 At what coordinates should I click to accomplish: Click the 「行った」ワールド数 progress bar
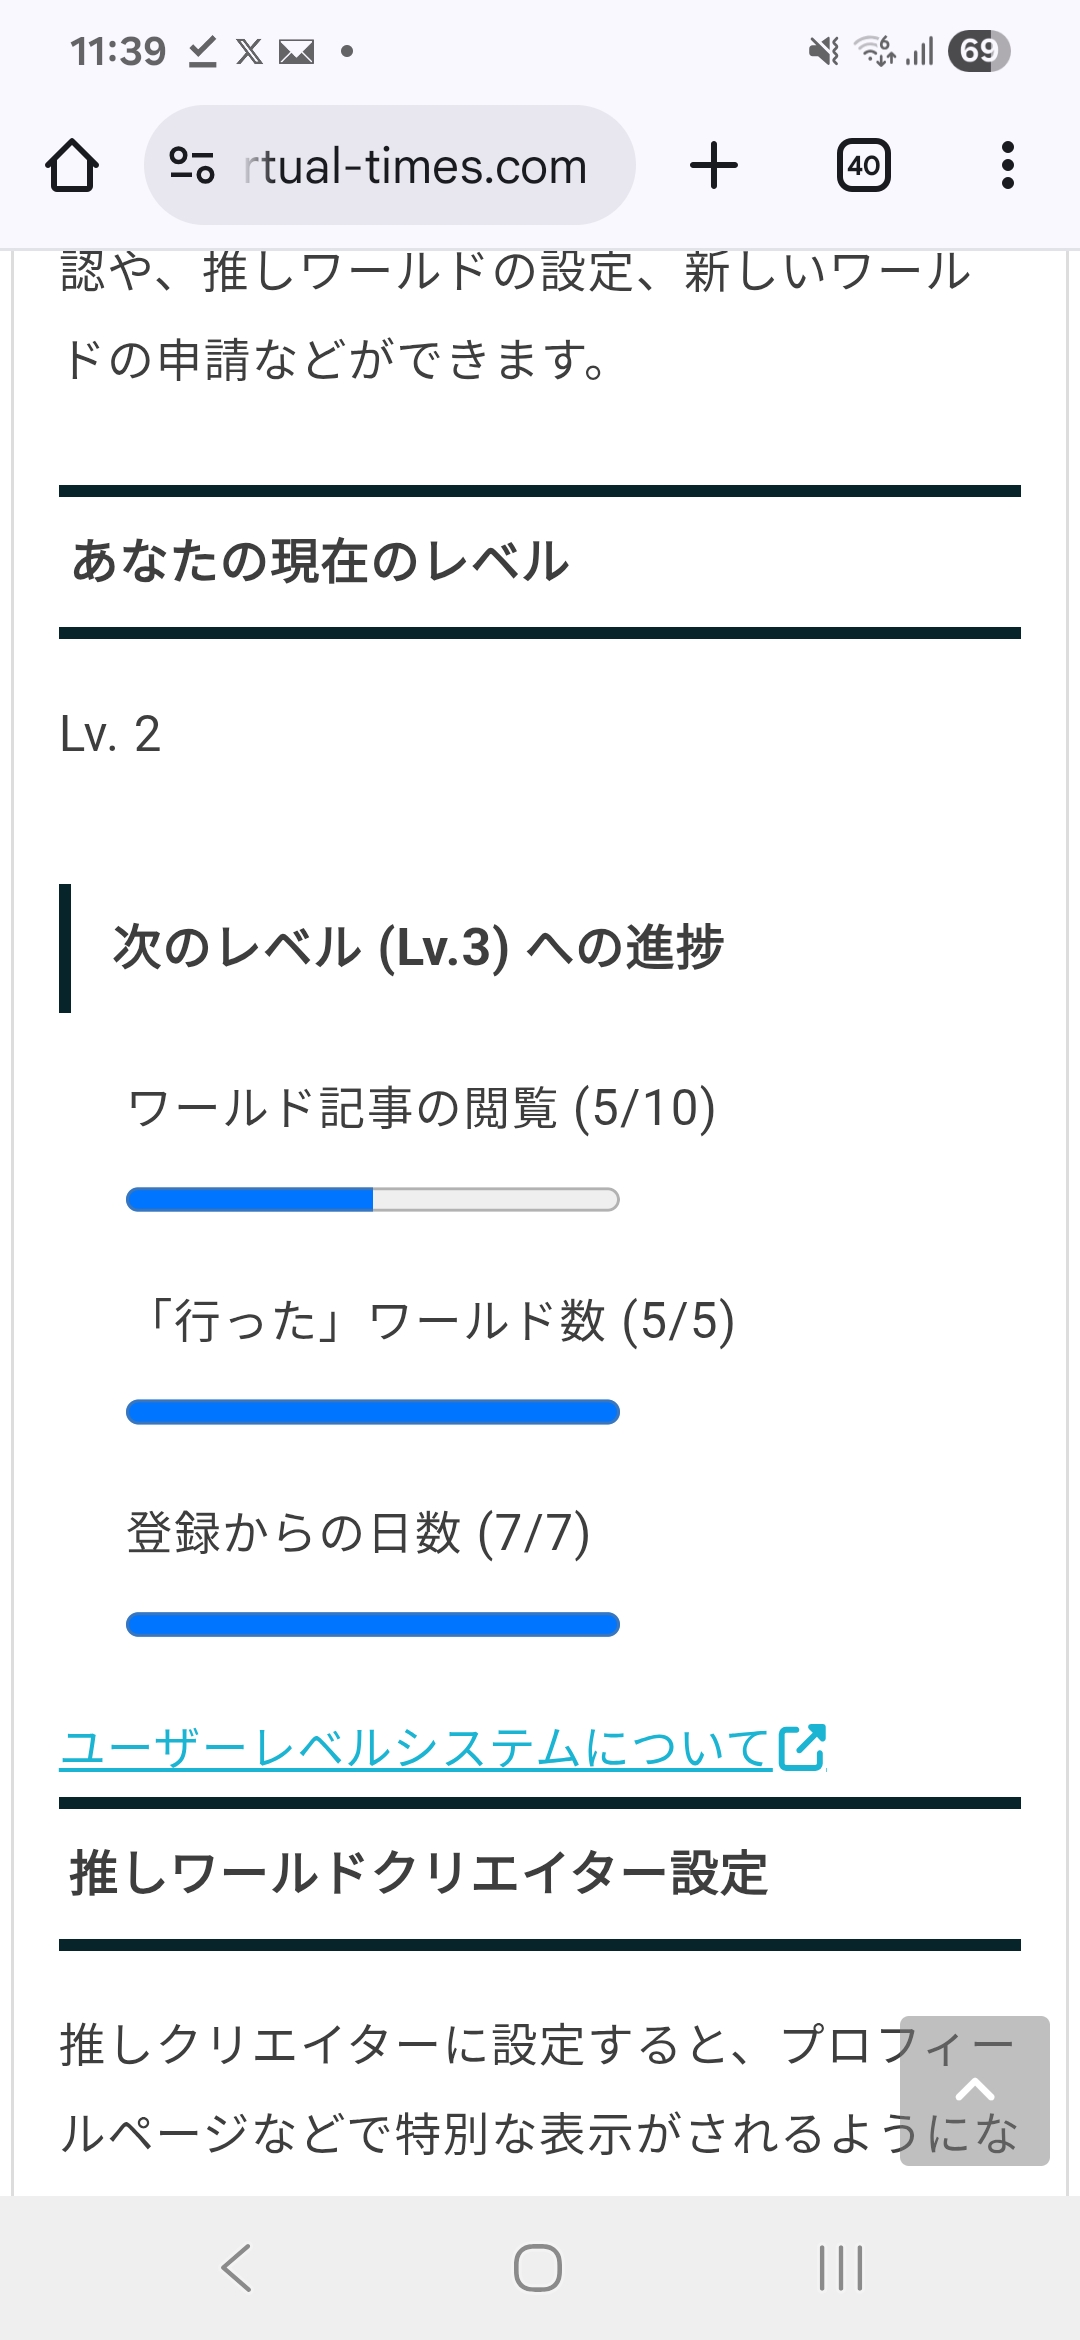[372, 1412]
